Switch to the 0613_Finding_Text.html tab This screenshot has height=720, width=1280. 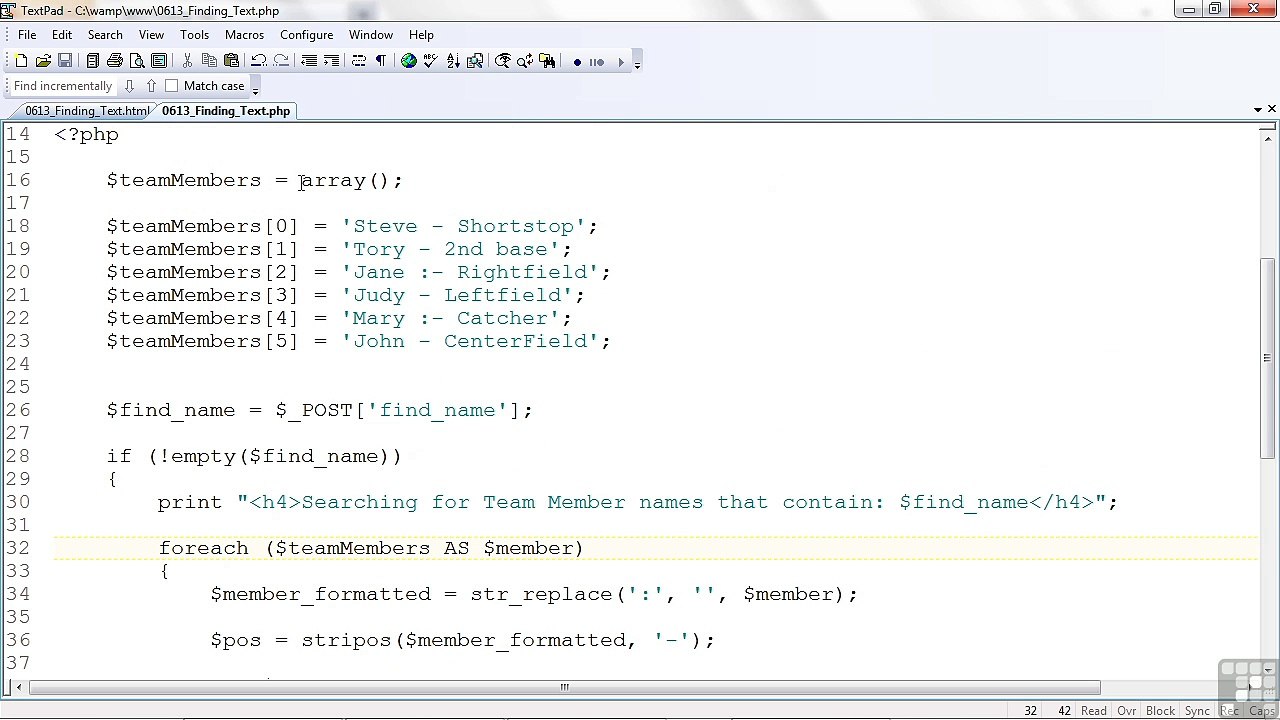coord(87,111)
